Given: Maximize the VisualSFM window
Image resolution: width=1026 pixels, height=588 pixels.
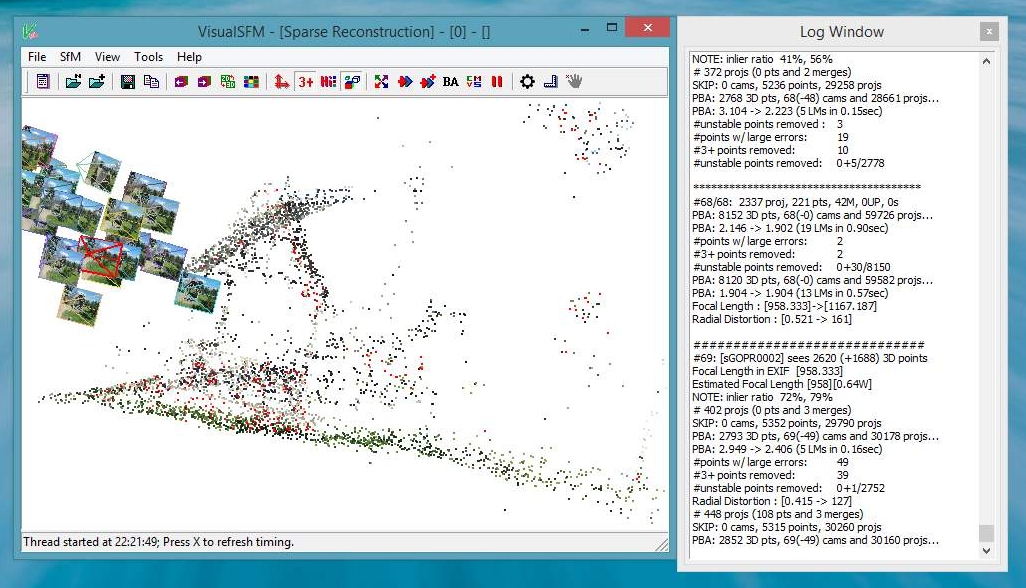Looking at the screenshot, I should click(612, 27).
